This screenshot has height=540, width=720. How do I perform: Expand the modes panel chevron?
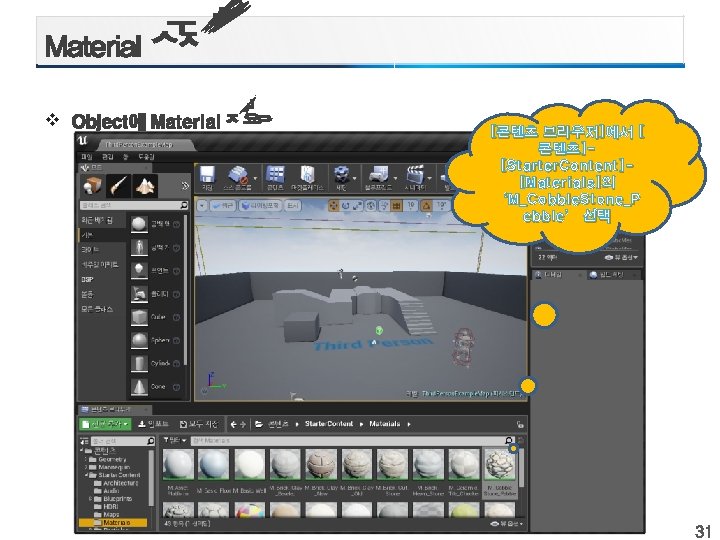pyautogui.click(x=185, y=186)
